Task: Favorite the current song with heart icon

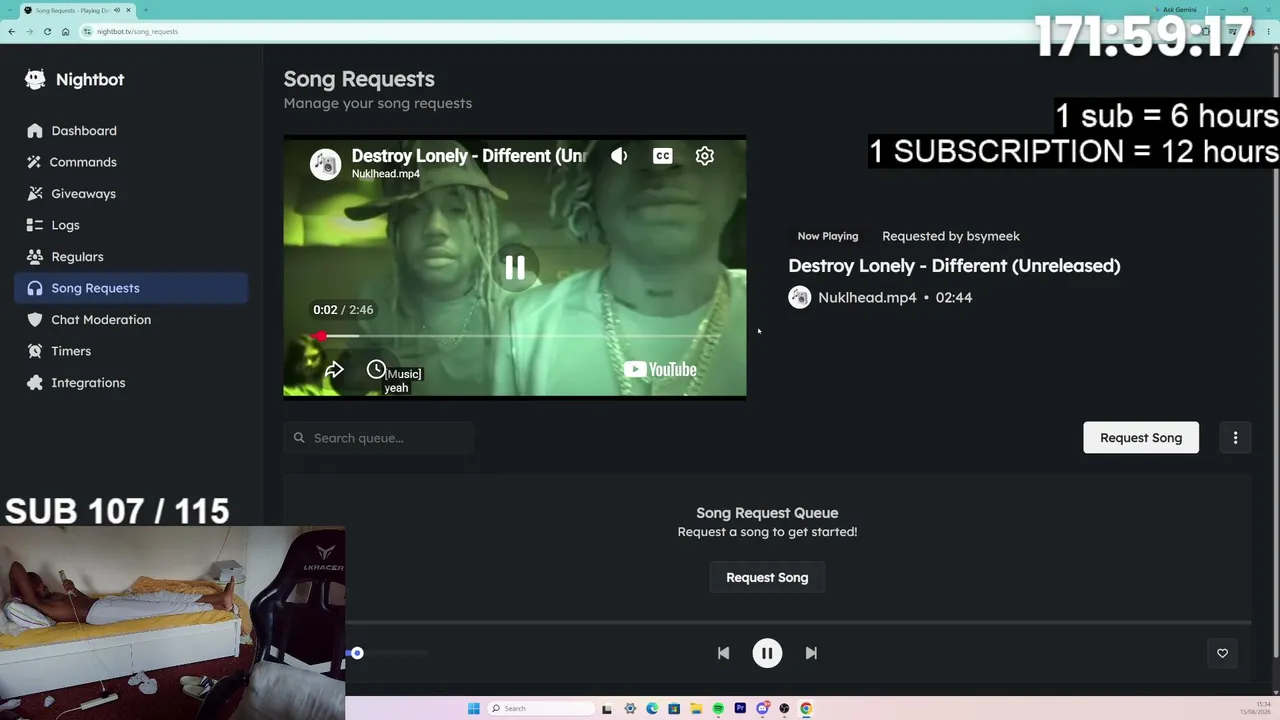Action: [1222, 653]
